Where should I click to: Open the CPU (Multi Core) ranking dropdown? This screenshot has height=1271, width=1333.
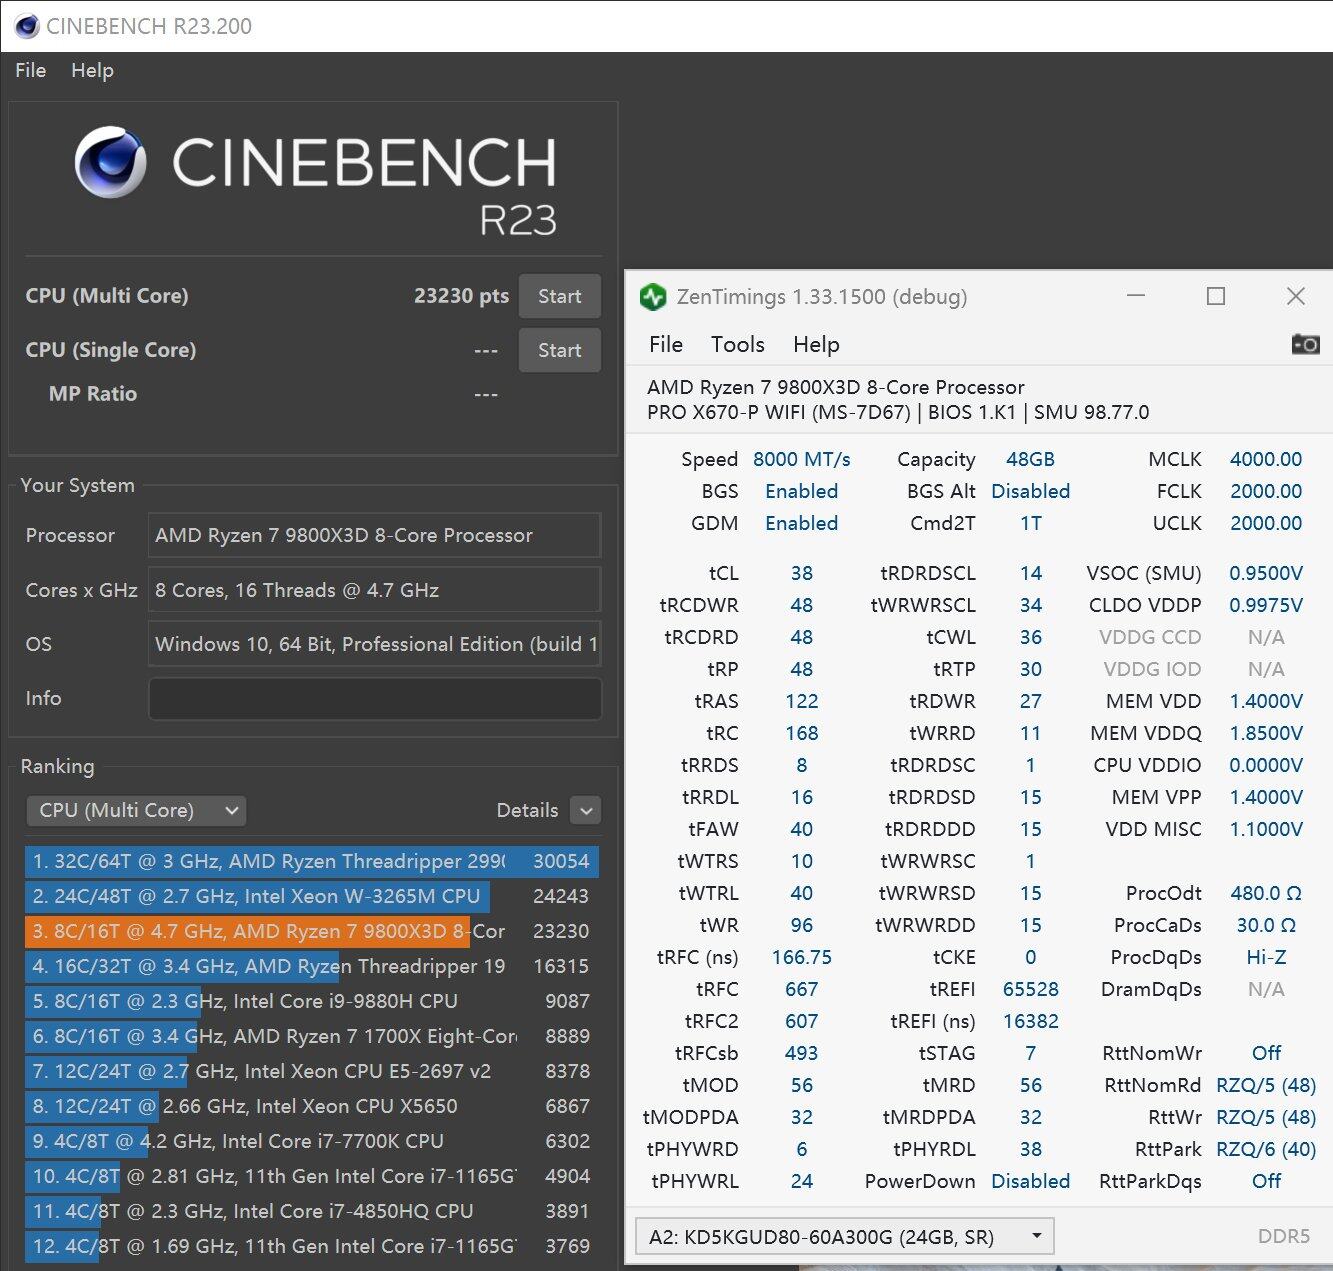136,810
